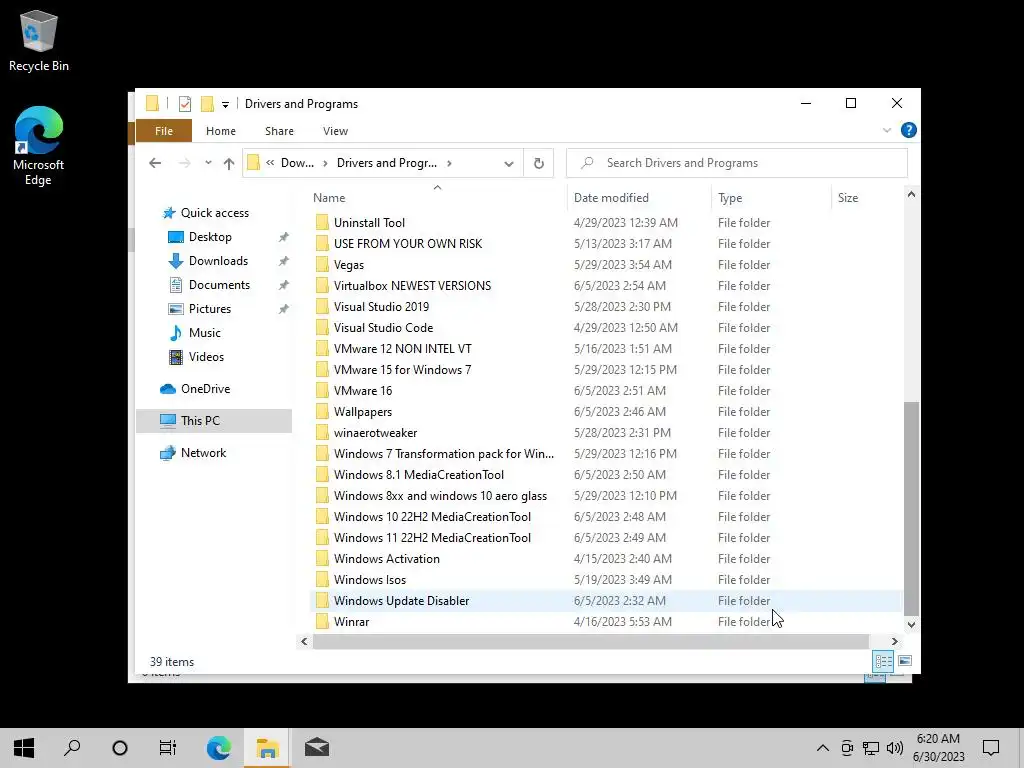Select the Visual Studio 2019 folder icon
The height and width of the screenshot is (768, 1024).
tap(322, 307)
